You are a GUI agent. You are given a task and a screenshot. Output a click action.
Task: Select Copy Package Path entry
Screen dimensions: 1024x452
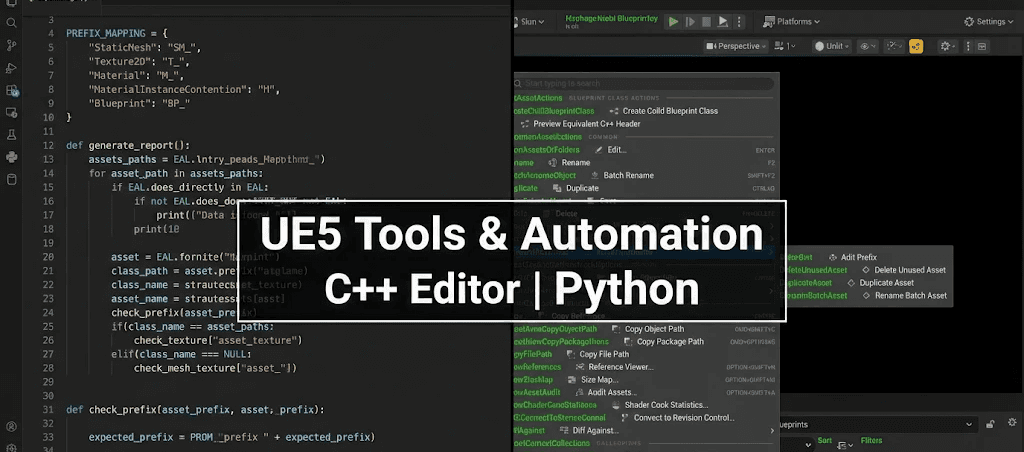pos(664,342)
